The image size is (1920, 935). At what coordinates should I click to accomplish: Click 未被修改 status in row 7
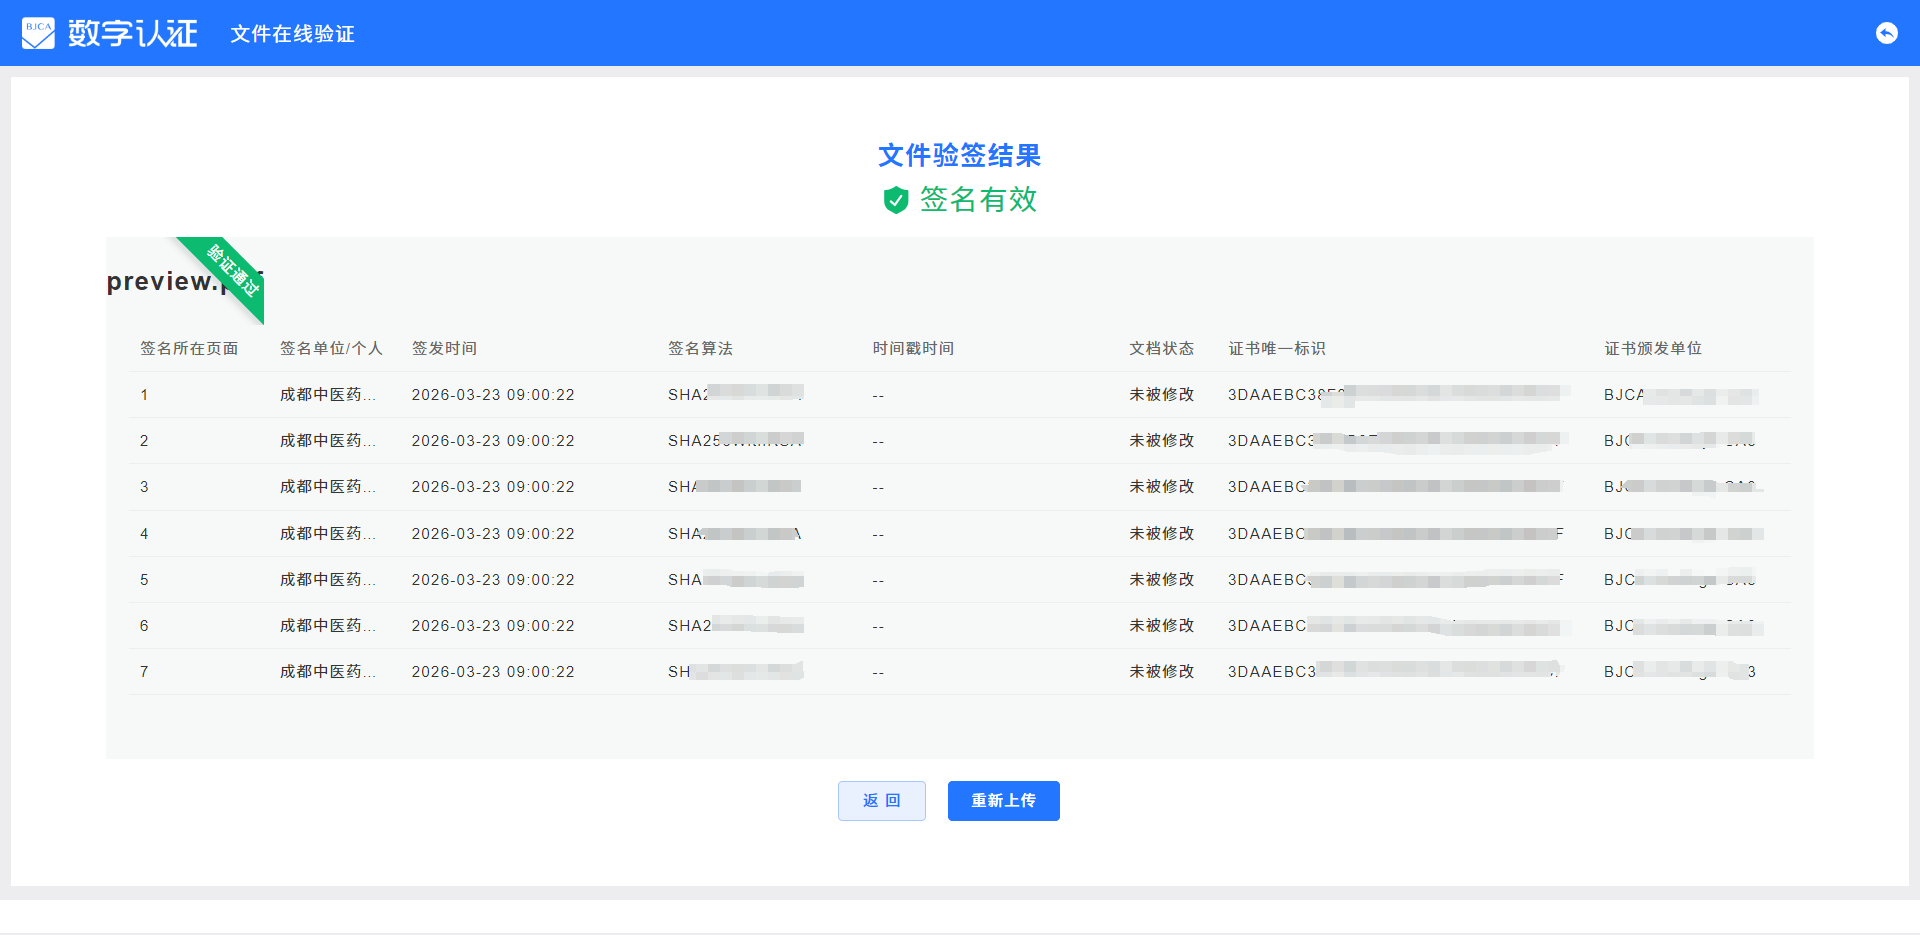pyautogui.click(x=1161, y=672)
